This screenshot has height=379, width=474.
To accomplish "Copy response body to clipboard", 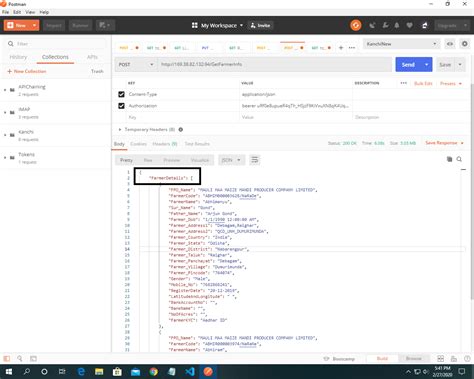I will click(449, 159).
